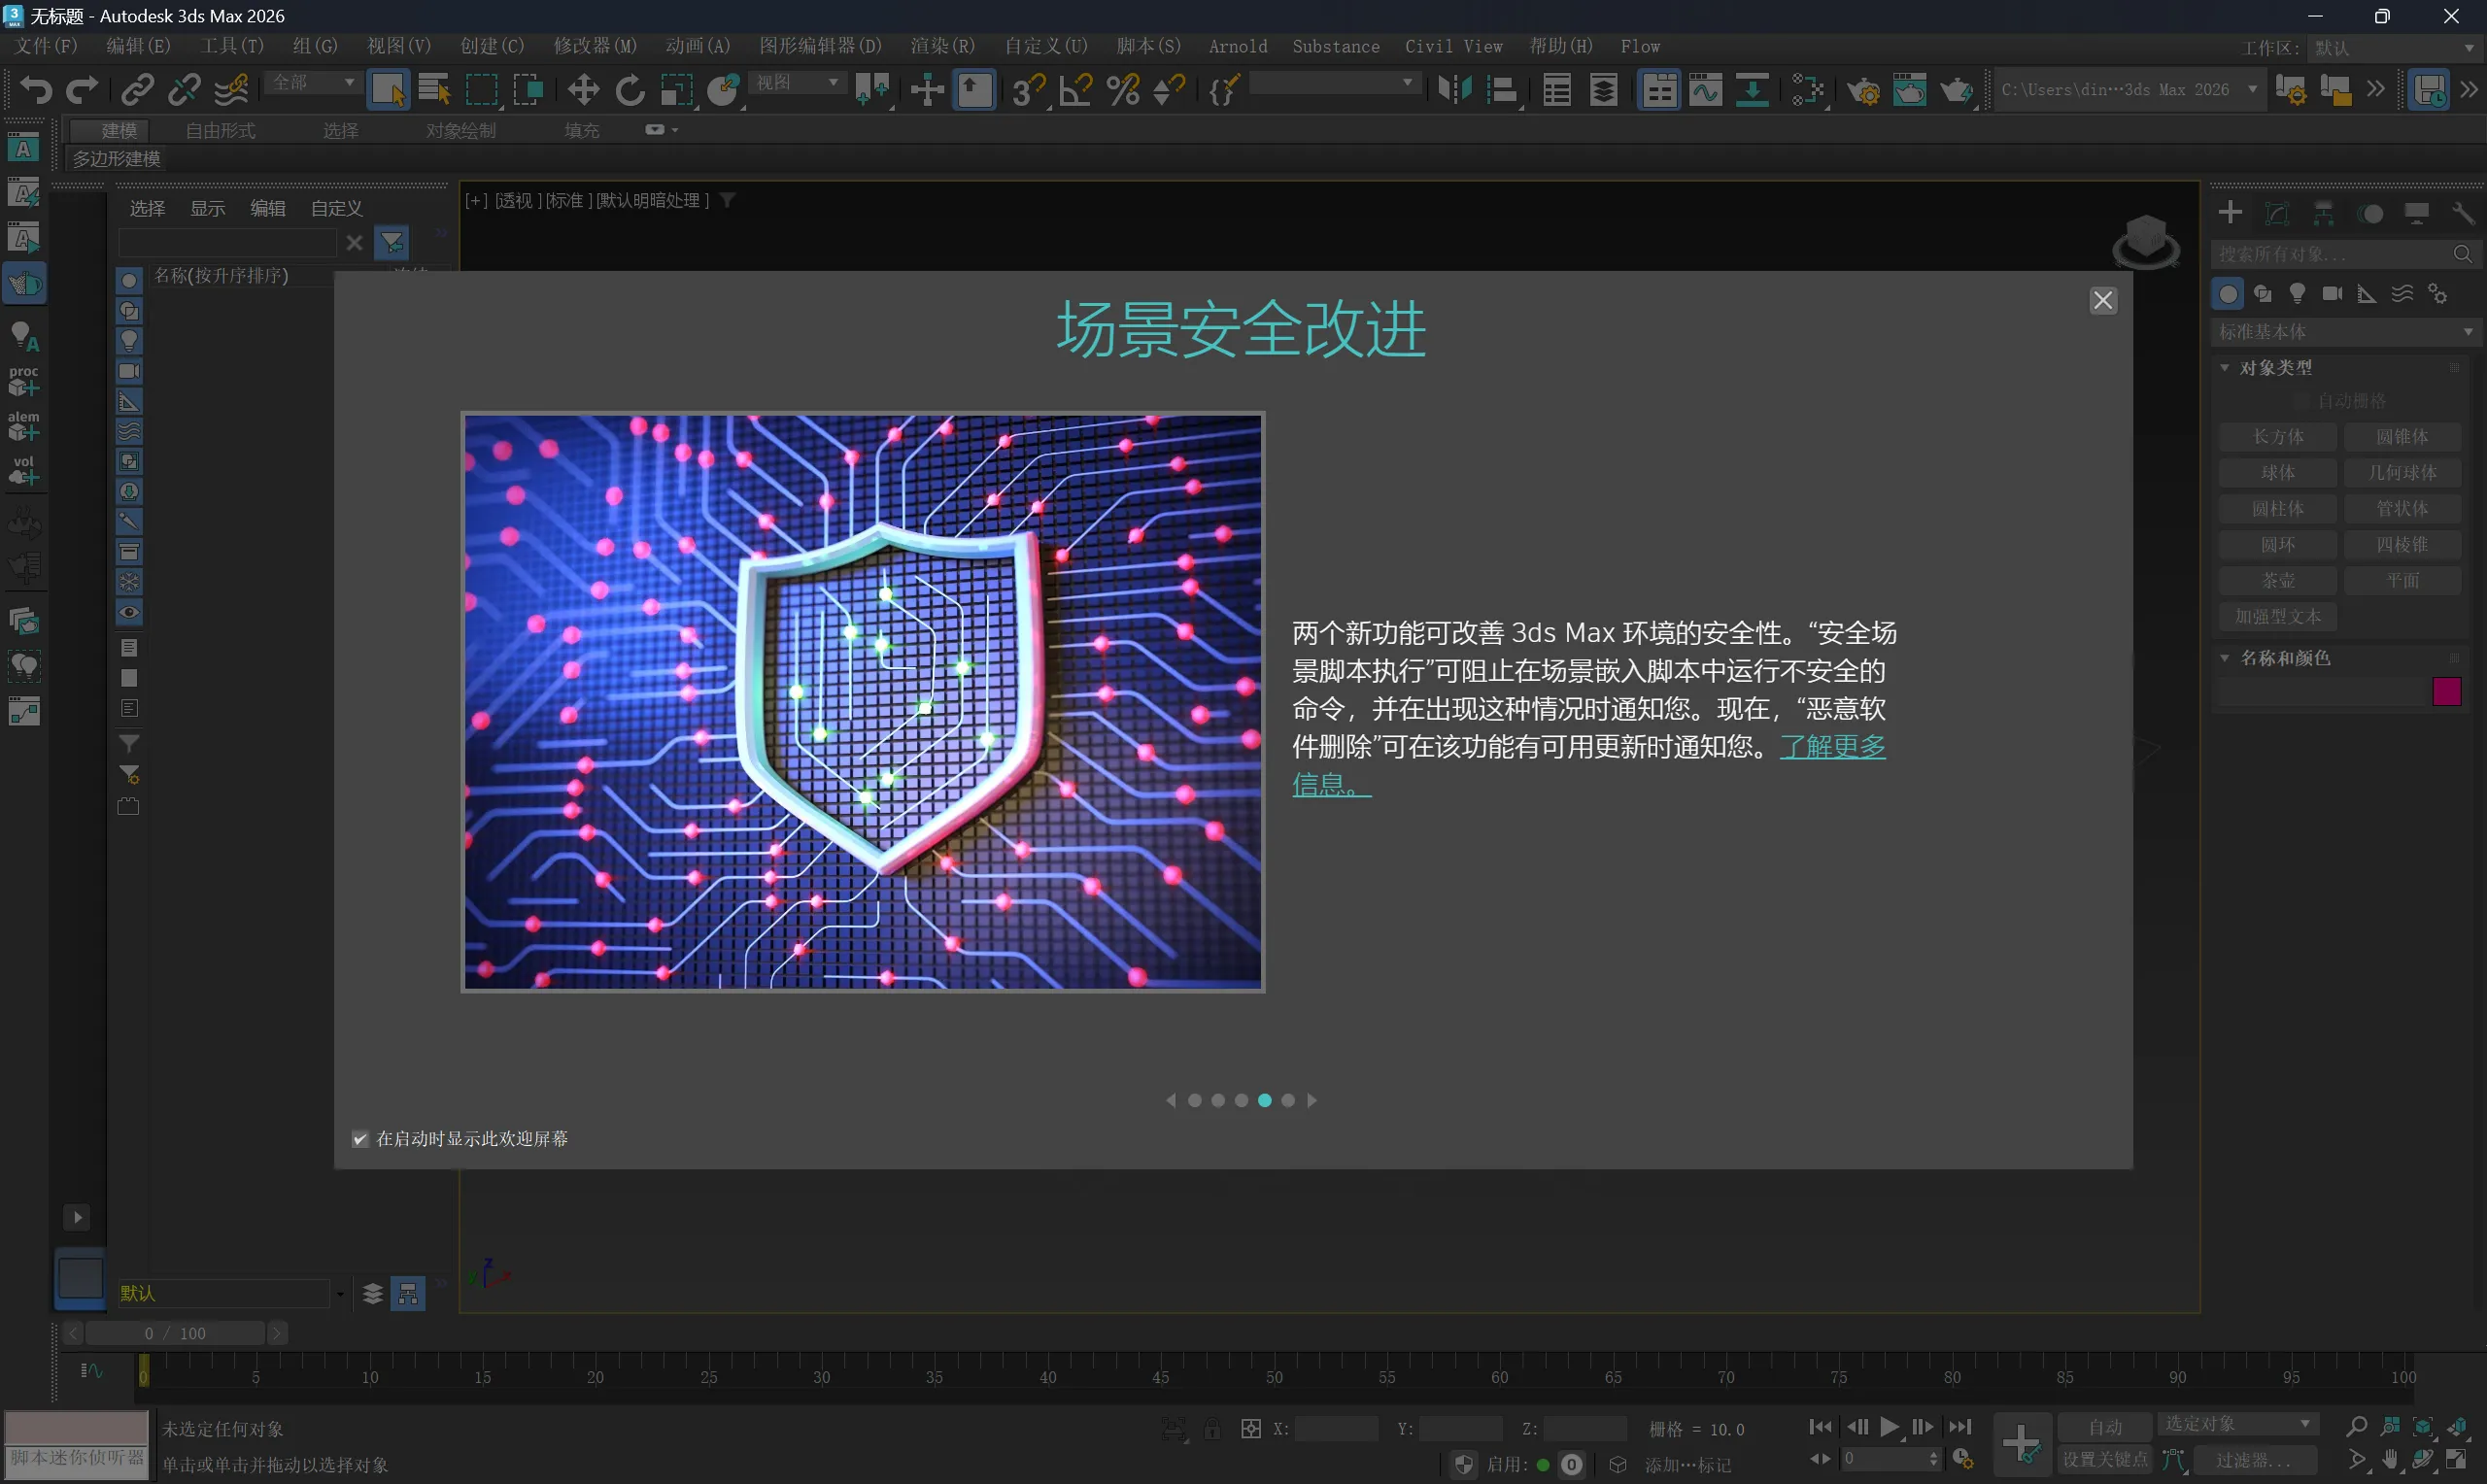Click the object color swatch
The image size is (2487, 1484).
coord(2446,692)
